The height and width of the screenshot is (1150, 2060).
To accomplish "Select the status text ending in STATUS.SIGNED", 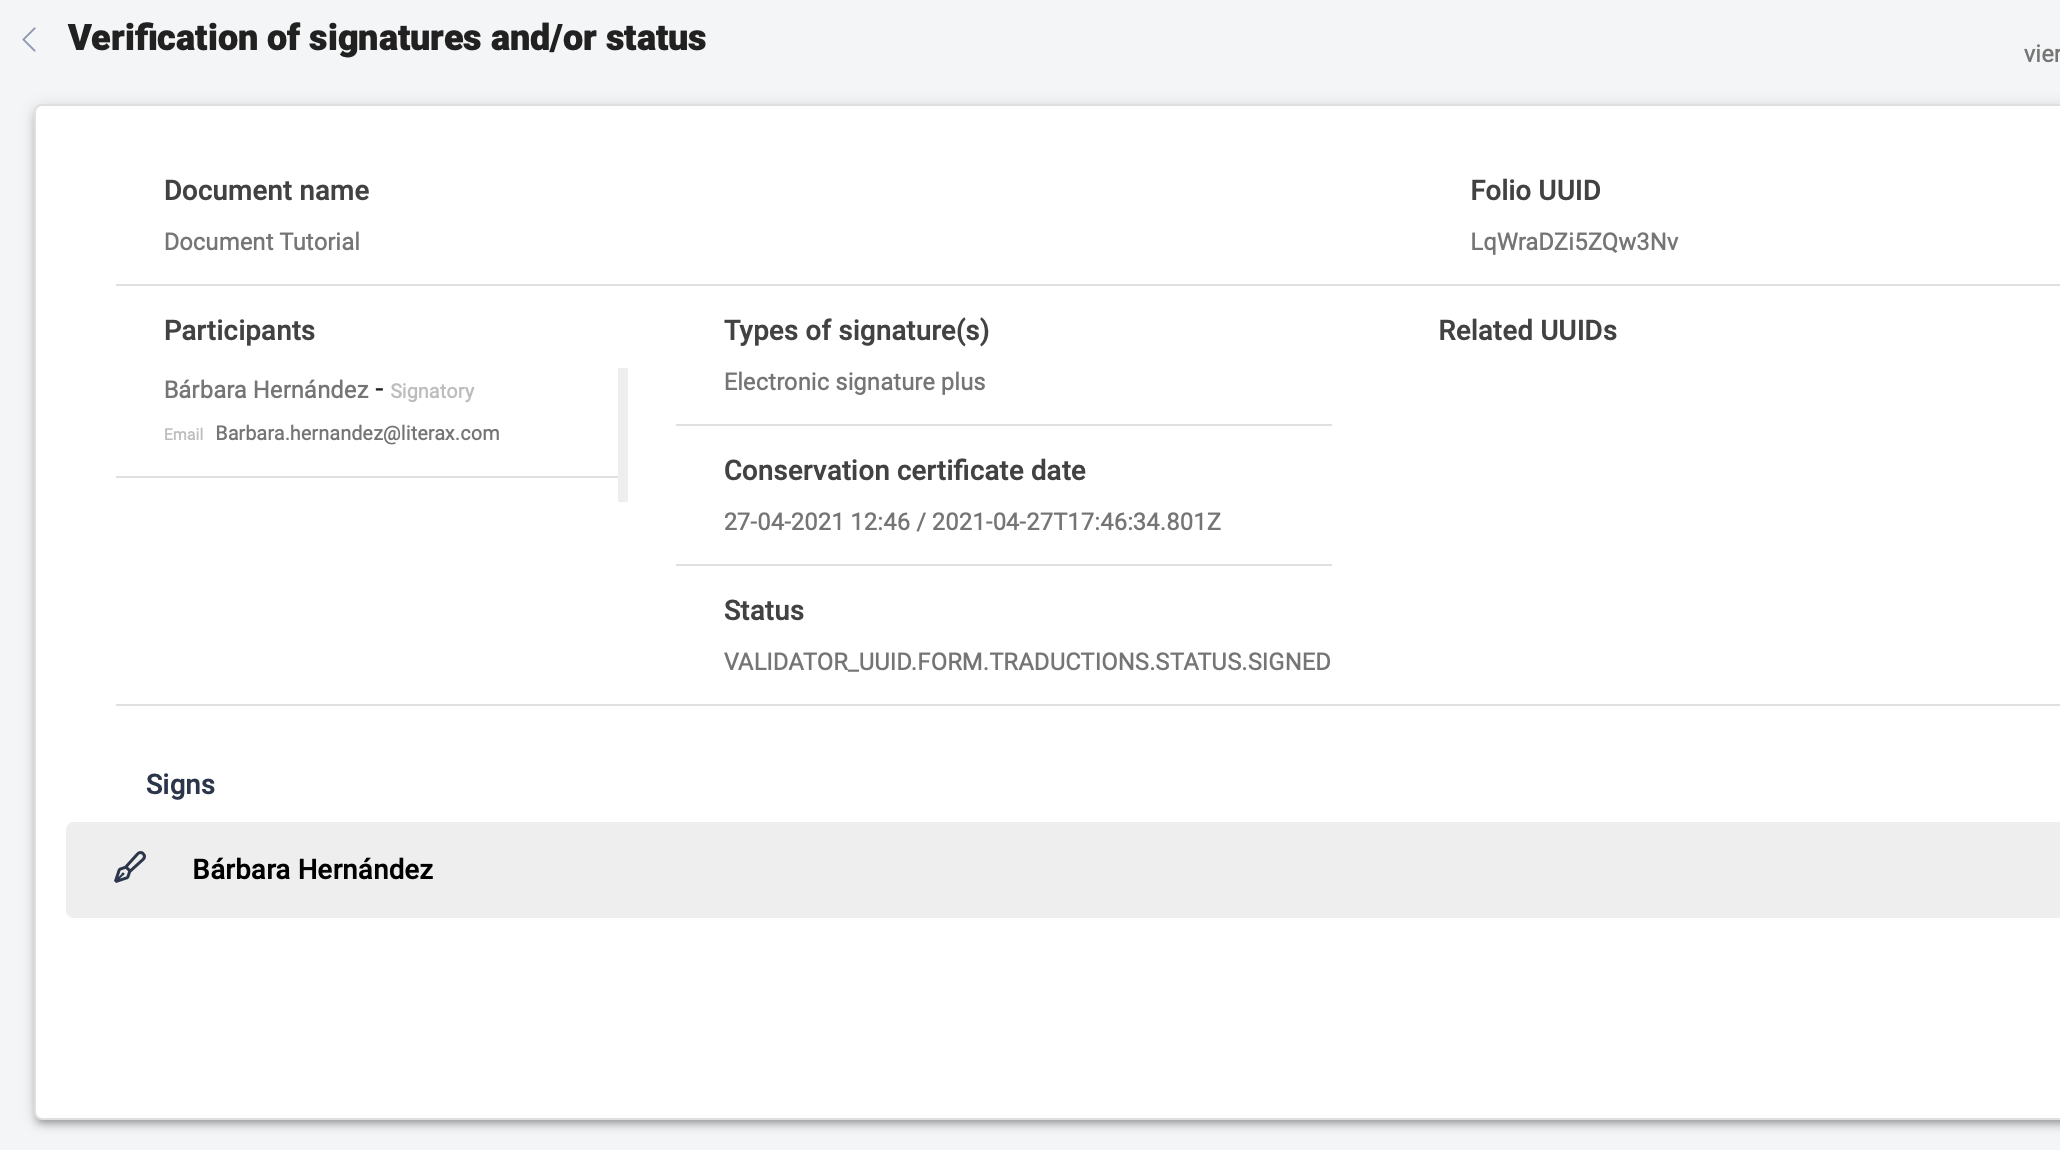I will [1027, 661].
